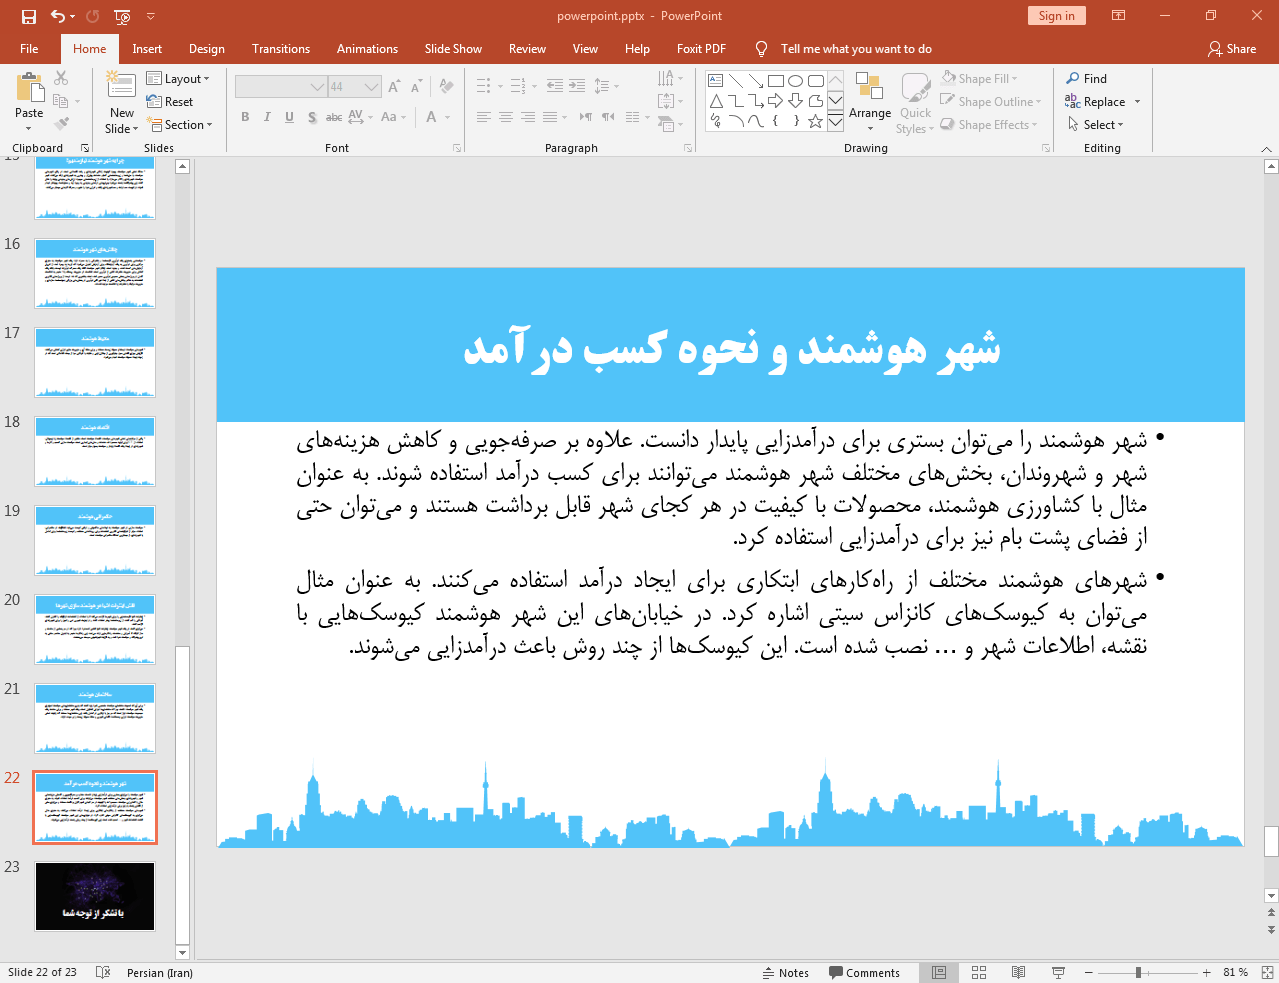Open the Design tab
This screenshot has width=1279, height=983.
207,49
